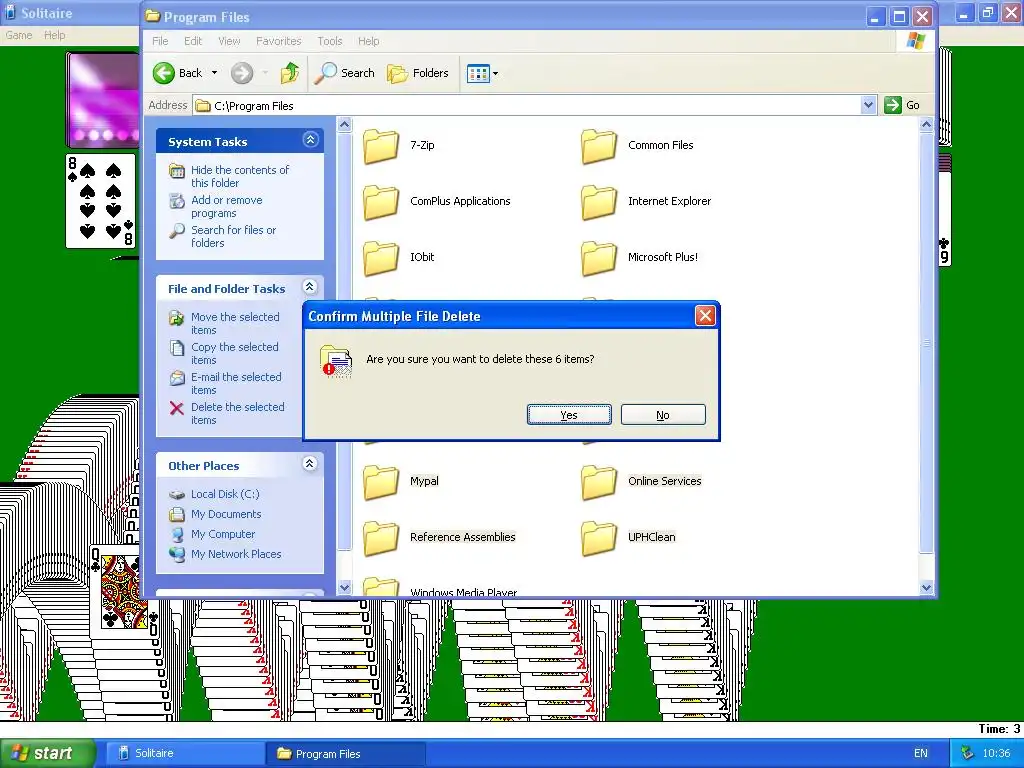Screen dimensions: 1024x768
Task: Click Program Files taskbar button
Action: (346, 754)
